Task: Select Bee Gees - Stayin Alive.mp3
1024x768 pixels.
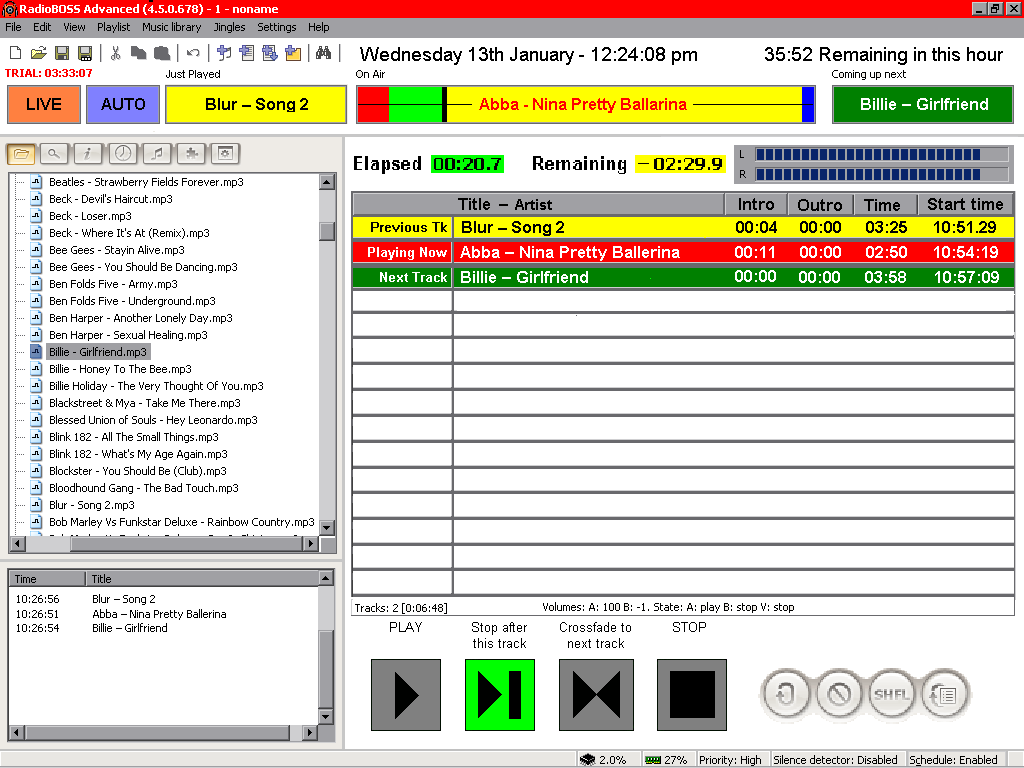Action: point(117,250)
